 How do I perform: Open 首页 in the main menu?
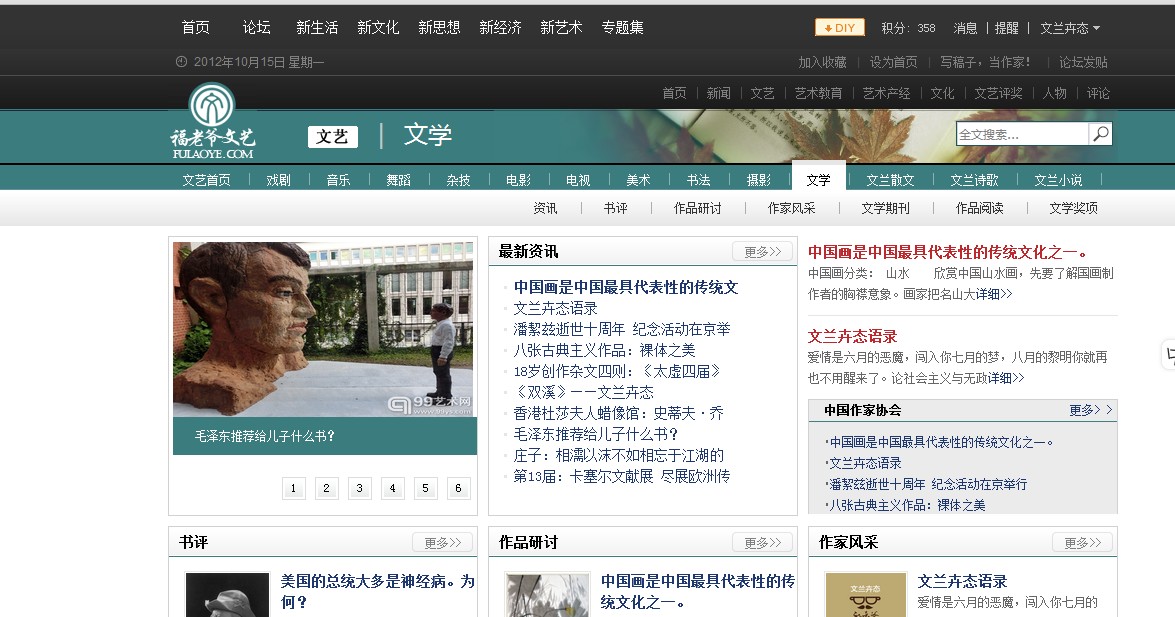[x=196, y=28]
